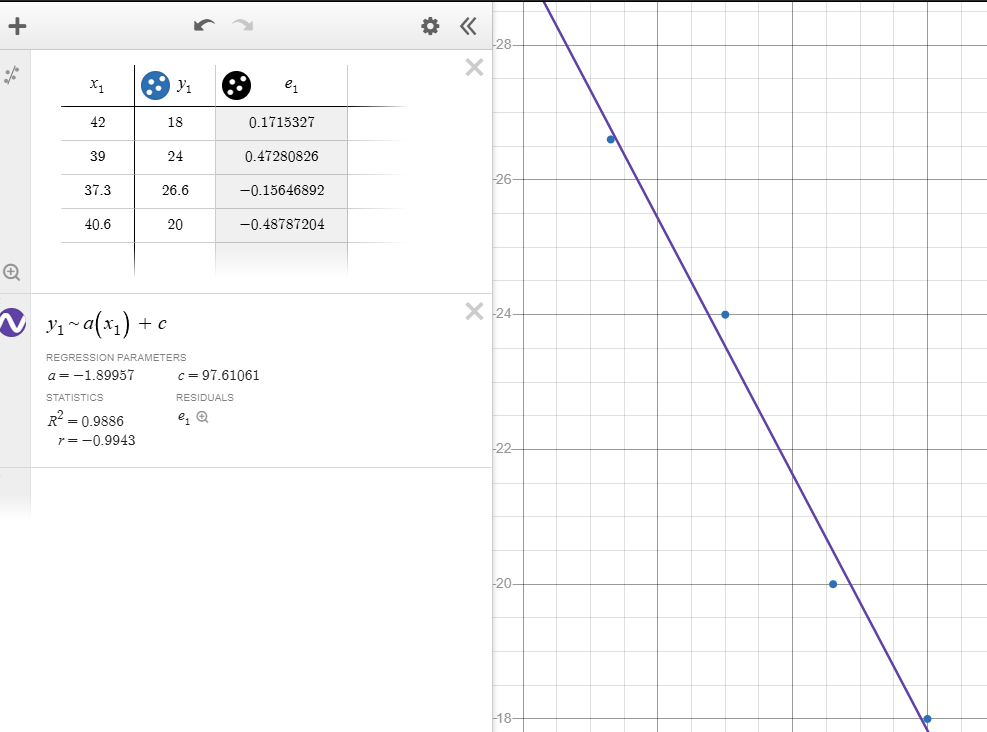Click the blue data point at y = 24

[725, 315]
